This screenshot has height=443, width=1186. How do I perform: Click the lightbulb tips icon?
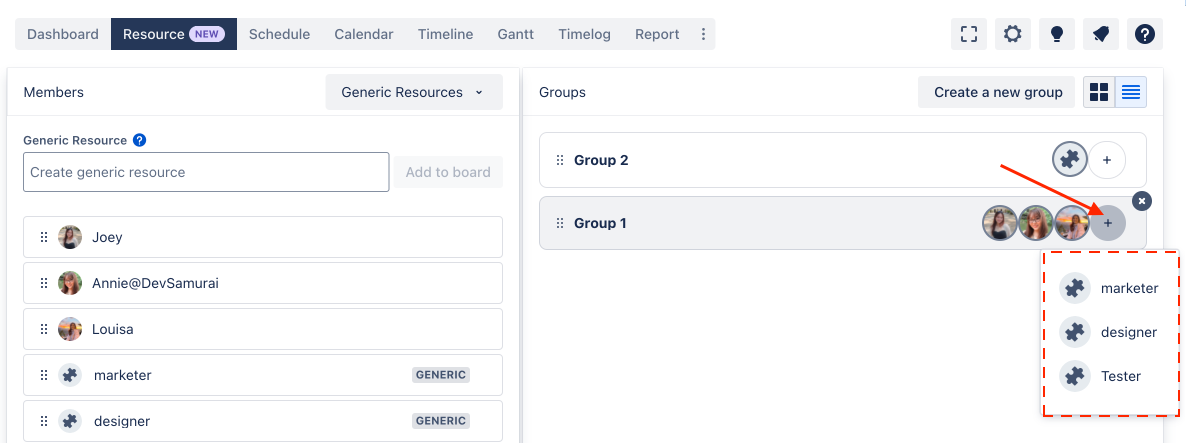[x=1057, y=34]
